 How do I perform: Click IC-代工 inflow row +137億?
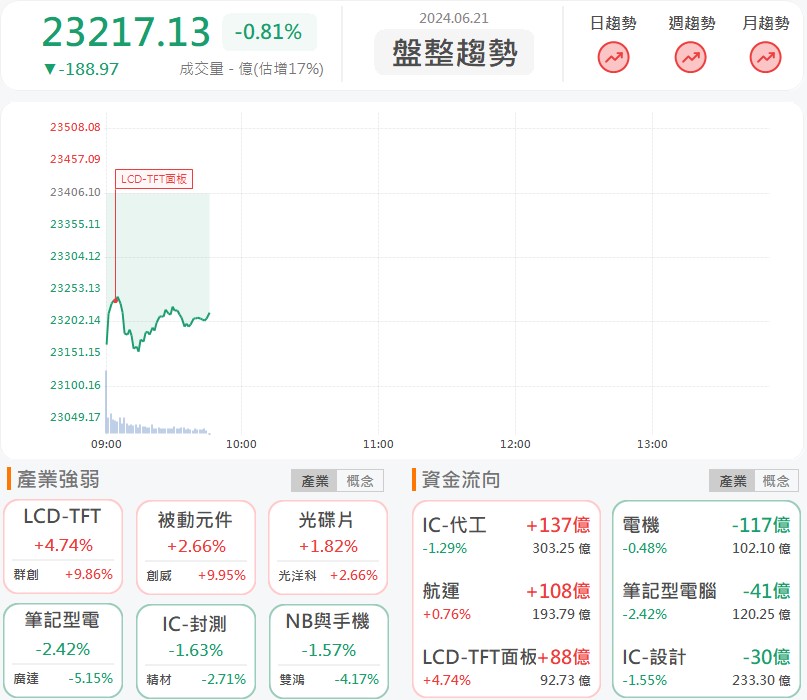tap(506, 535)
